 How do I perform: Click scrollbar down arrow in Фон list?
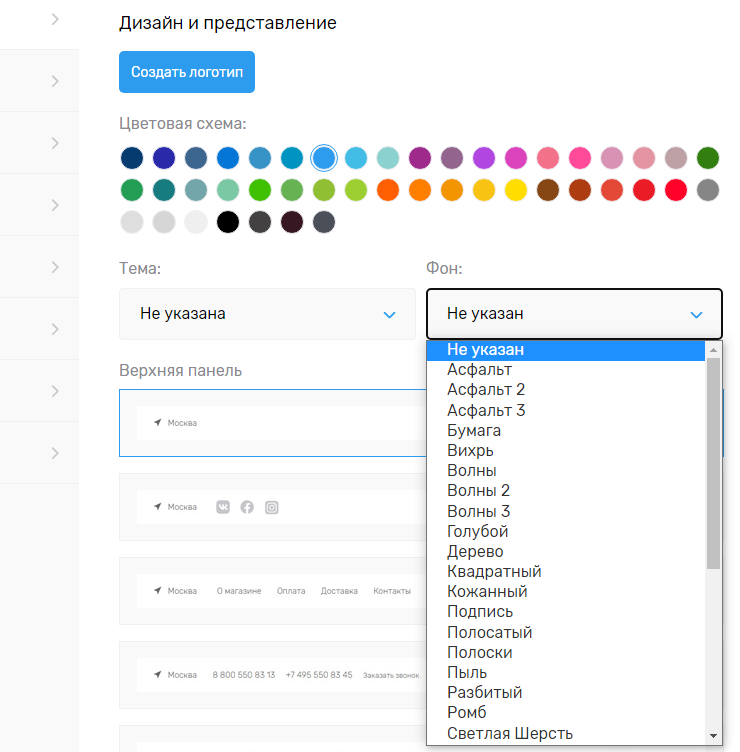pos(713,736)
